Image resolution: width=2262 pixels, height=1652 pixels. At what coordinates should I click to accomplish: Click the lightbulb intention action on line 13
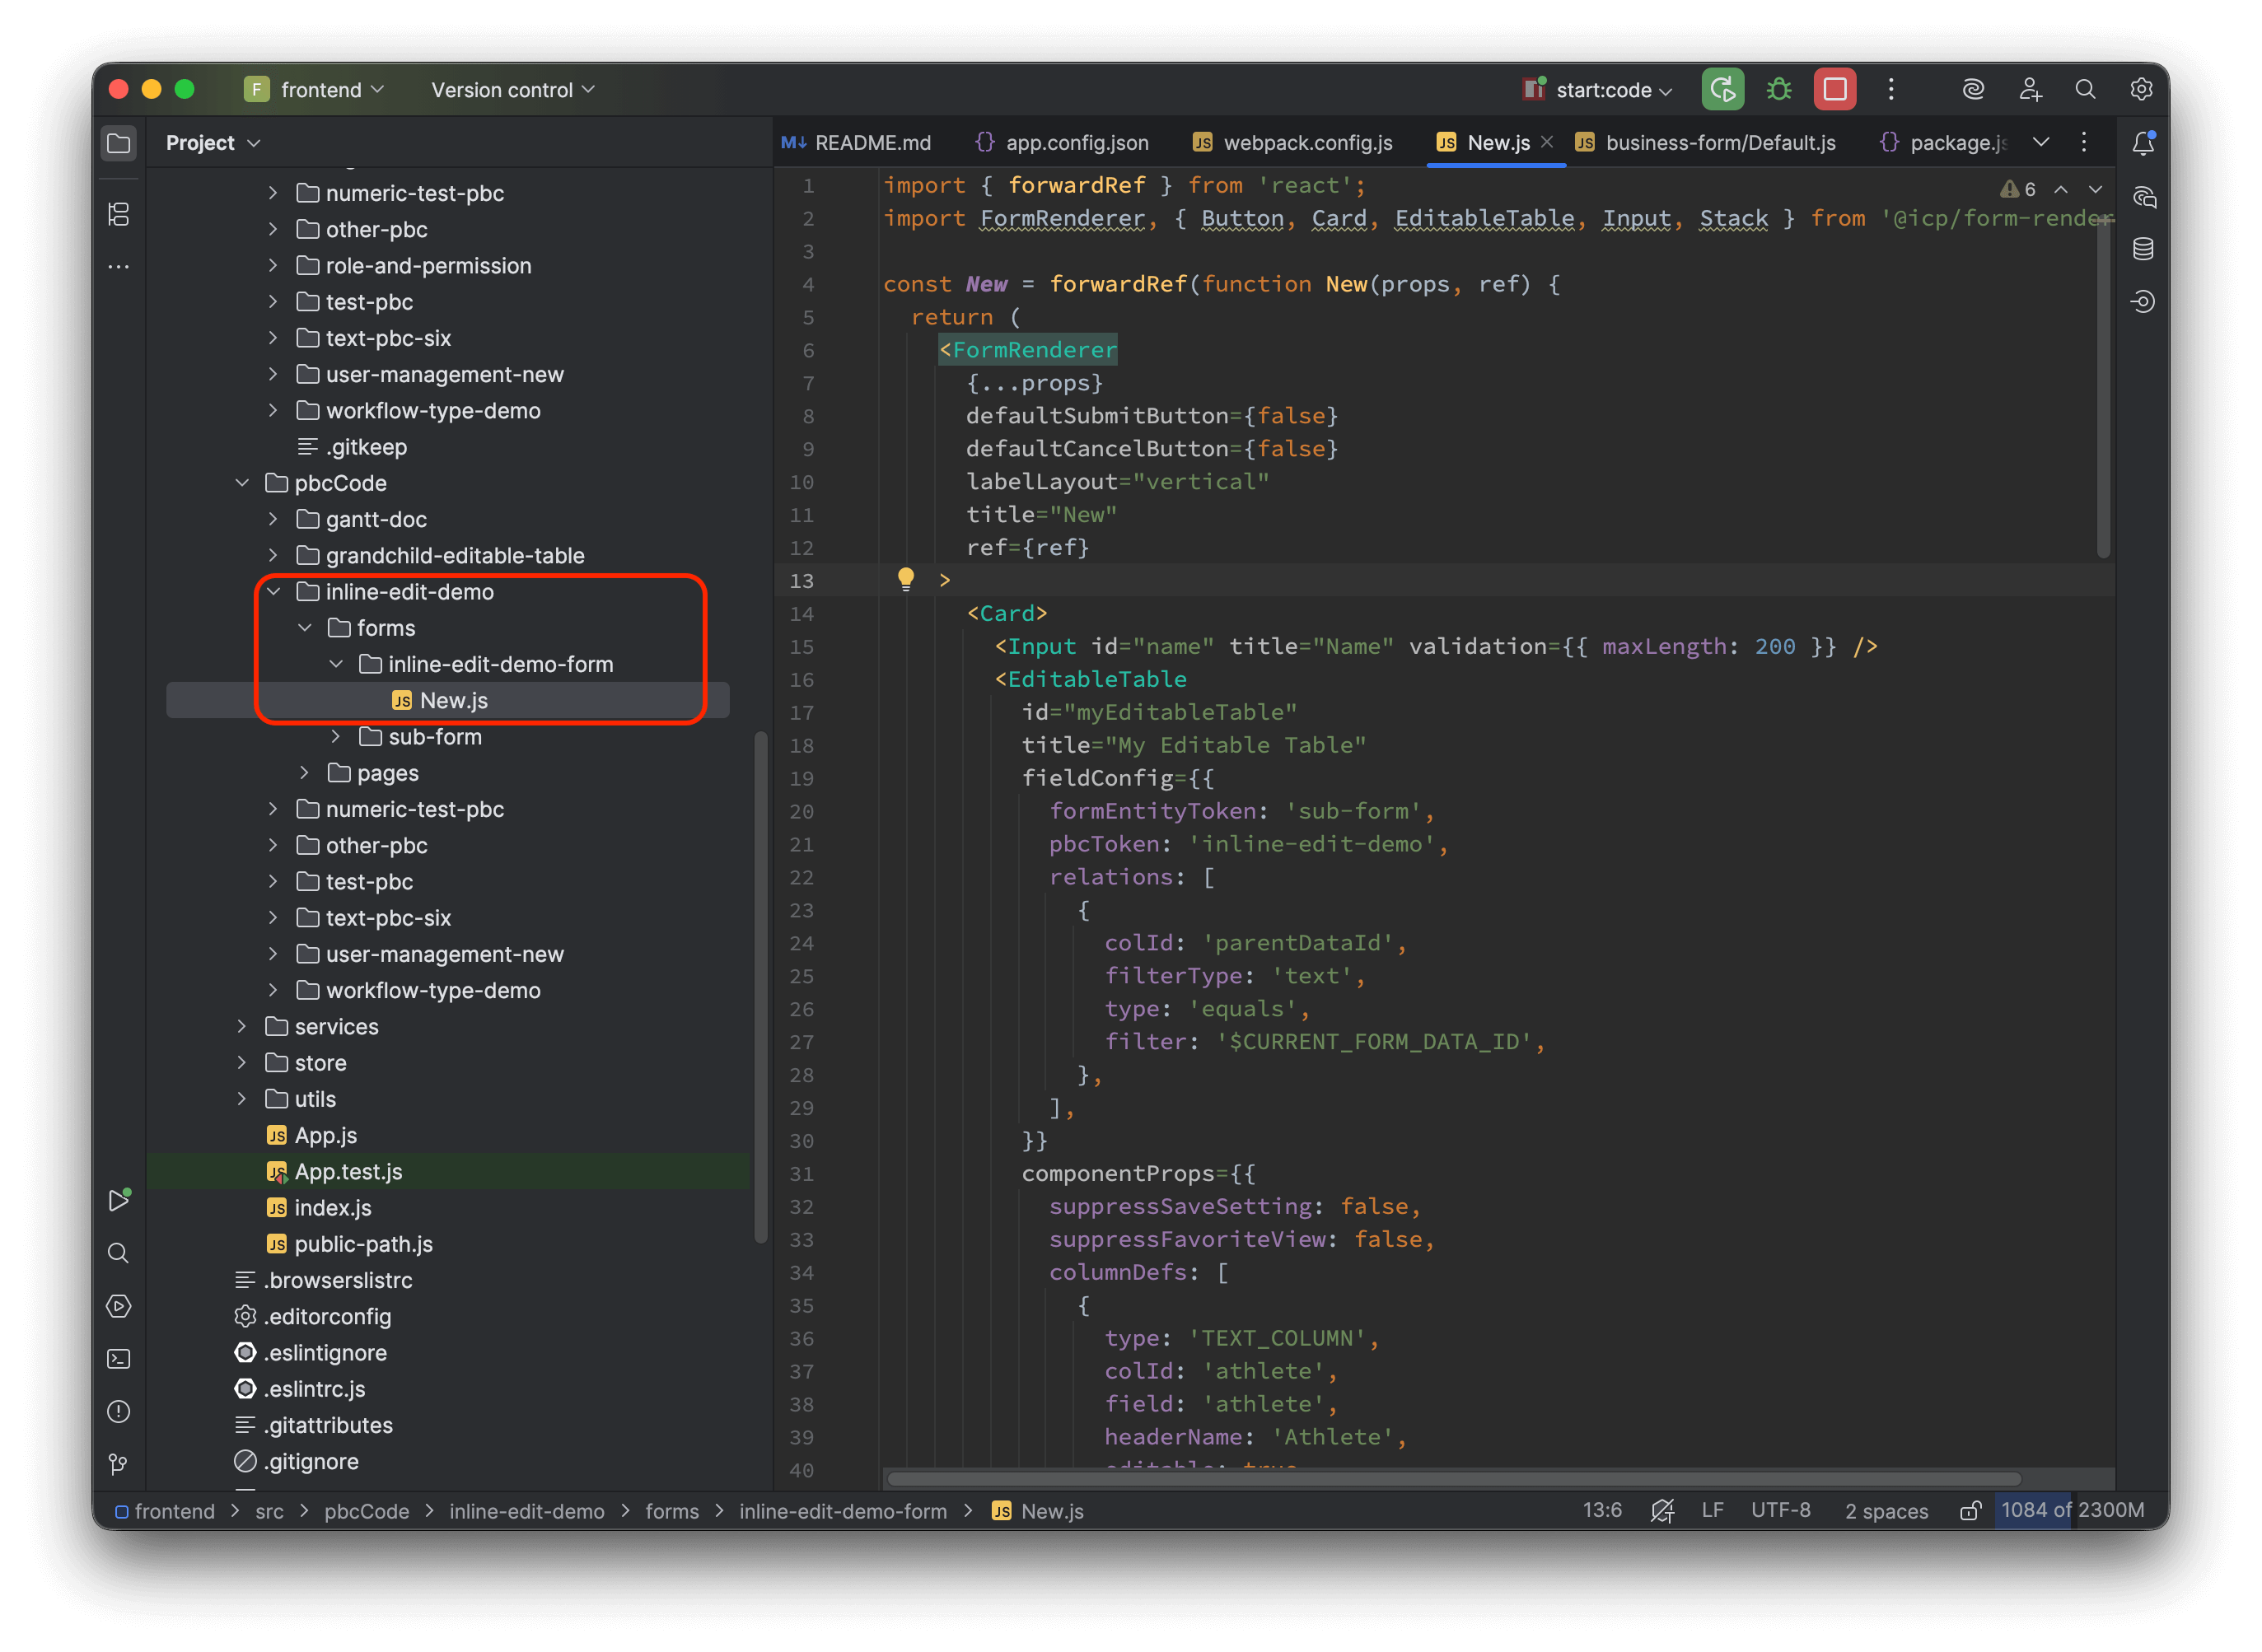pos(906,579)
